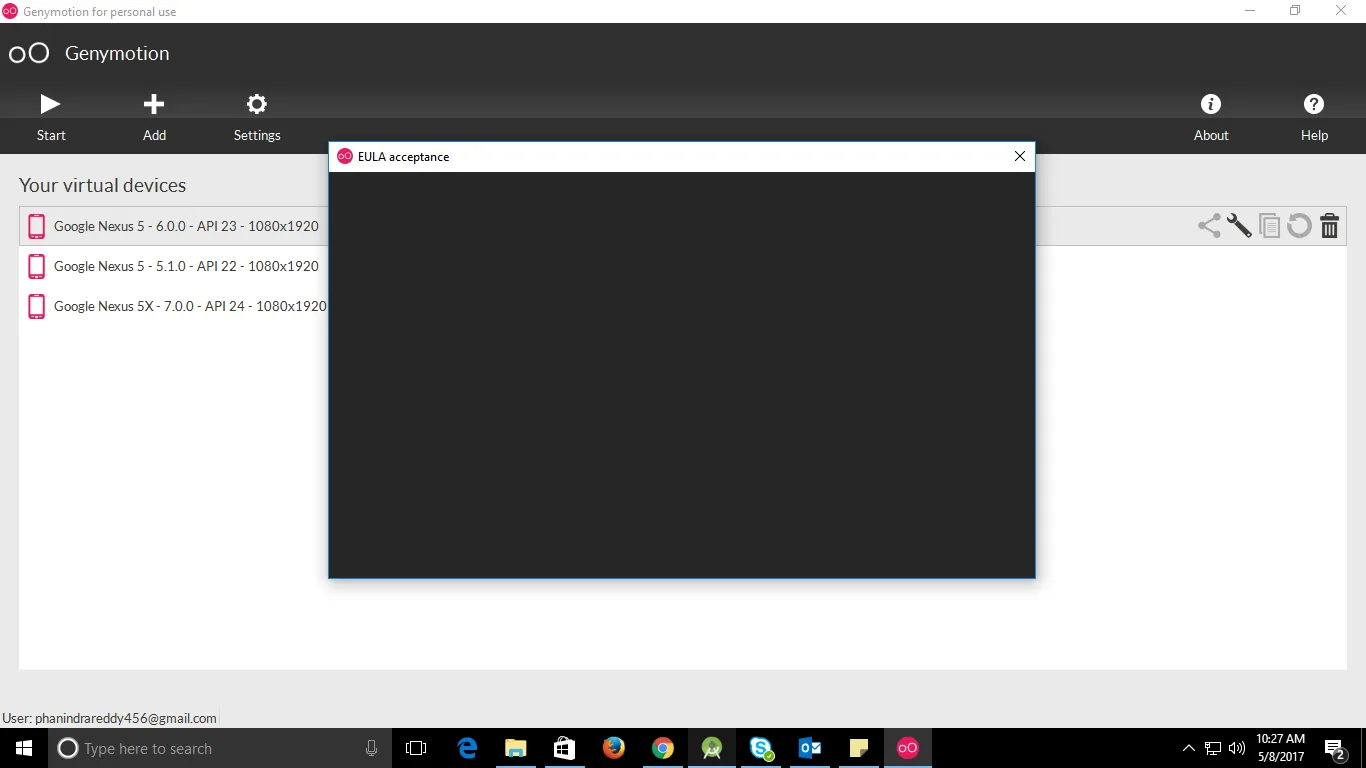Click phone icon of Nexus 5 6.0.0 row
Image resolution: width=1366 pixels, height=768 pixels.
coord(37,226)
